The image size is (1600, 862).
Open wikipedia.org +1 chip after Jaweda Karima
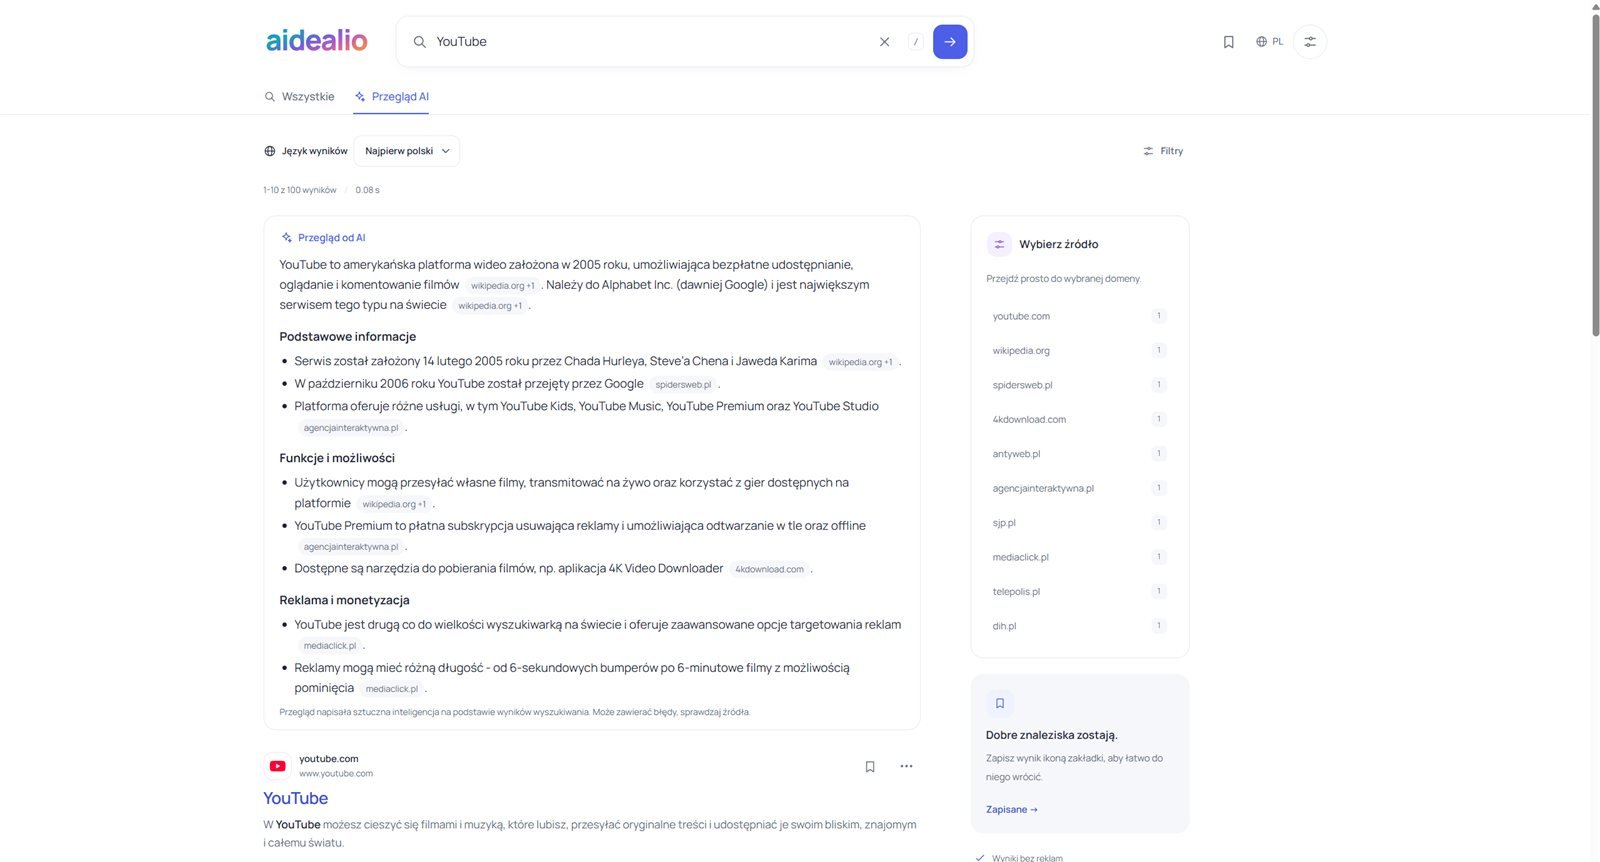[860, 363]
